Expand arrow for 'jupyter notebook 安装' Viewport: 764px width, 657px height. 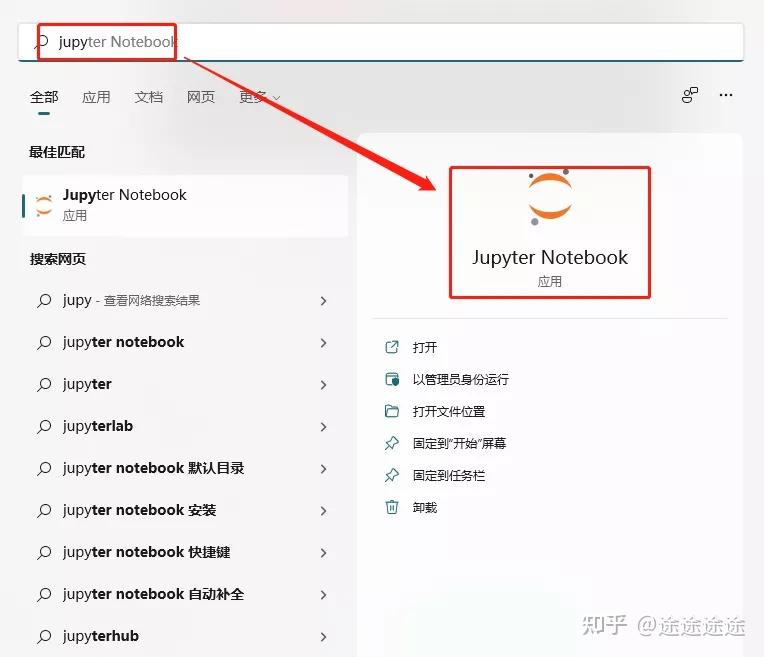coord(323,510)
